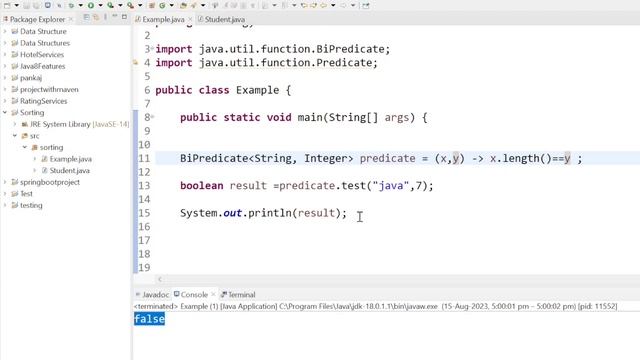The width and height of the screenshot is (640, 360).
Task: Toggle Link with Editor in Package Explorer
Action: coord(96,17)
